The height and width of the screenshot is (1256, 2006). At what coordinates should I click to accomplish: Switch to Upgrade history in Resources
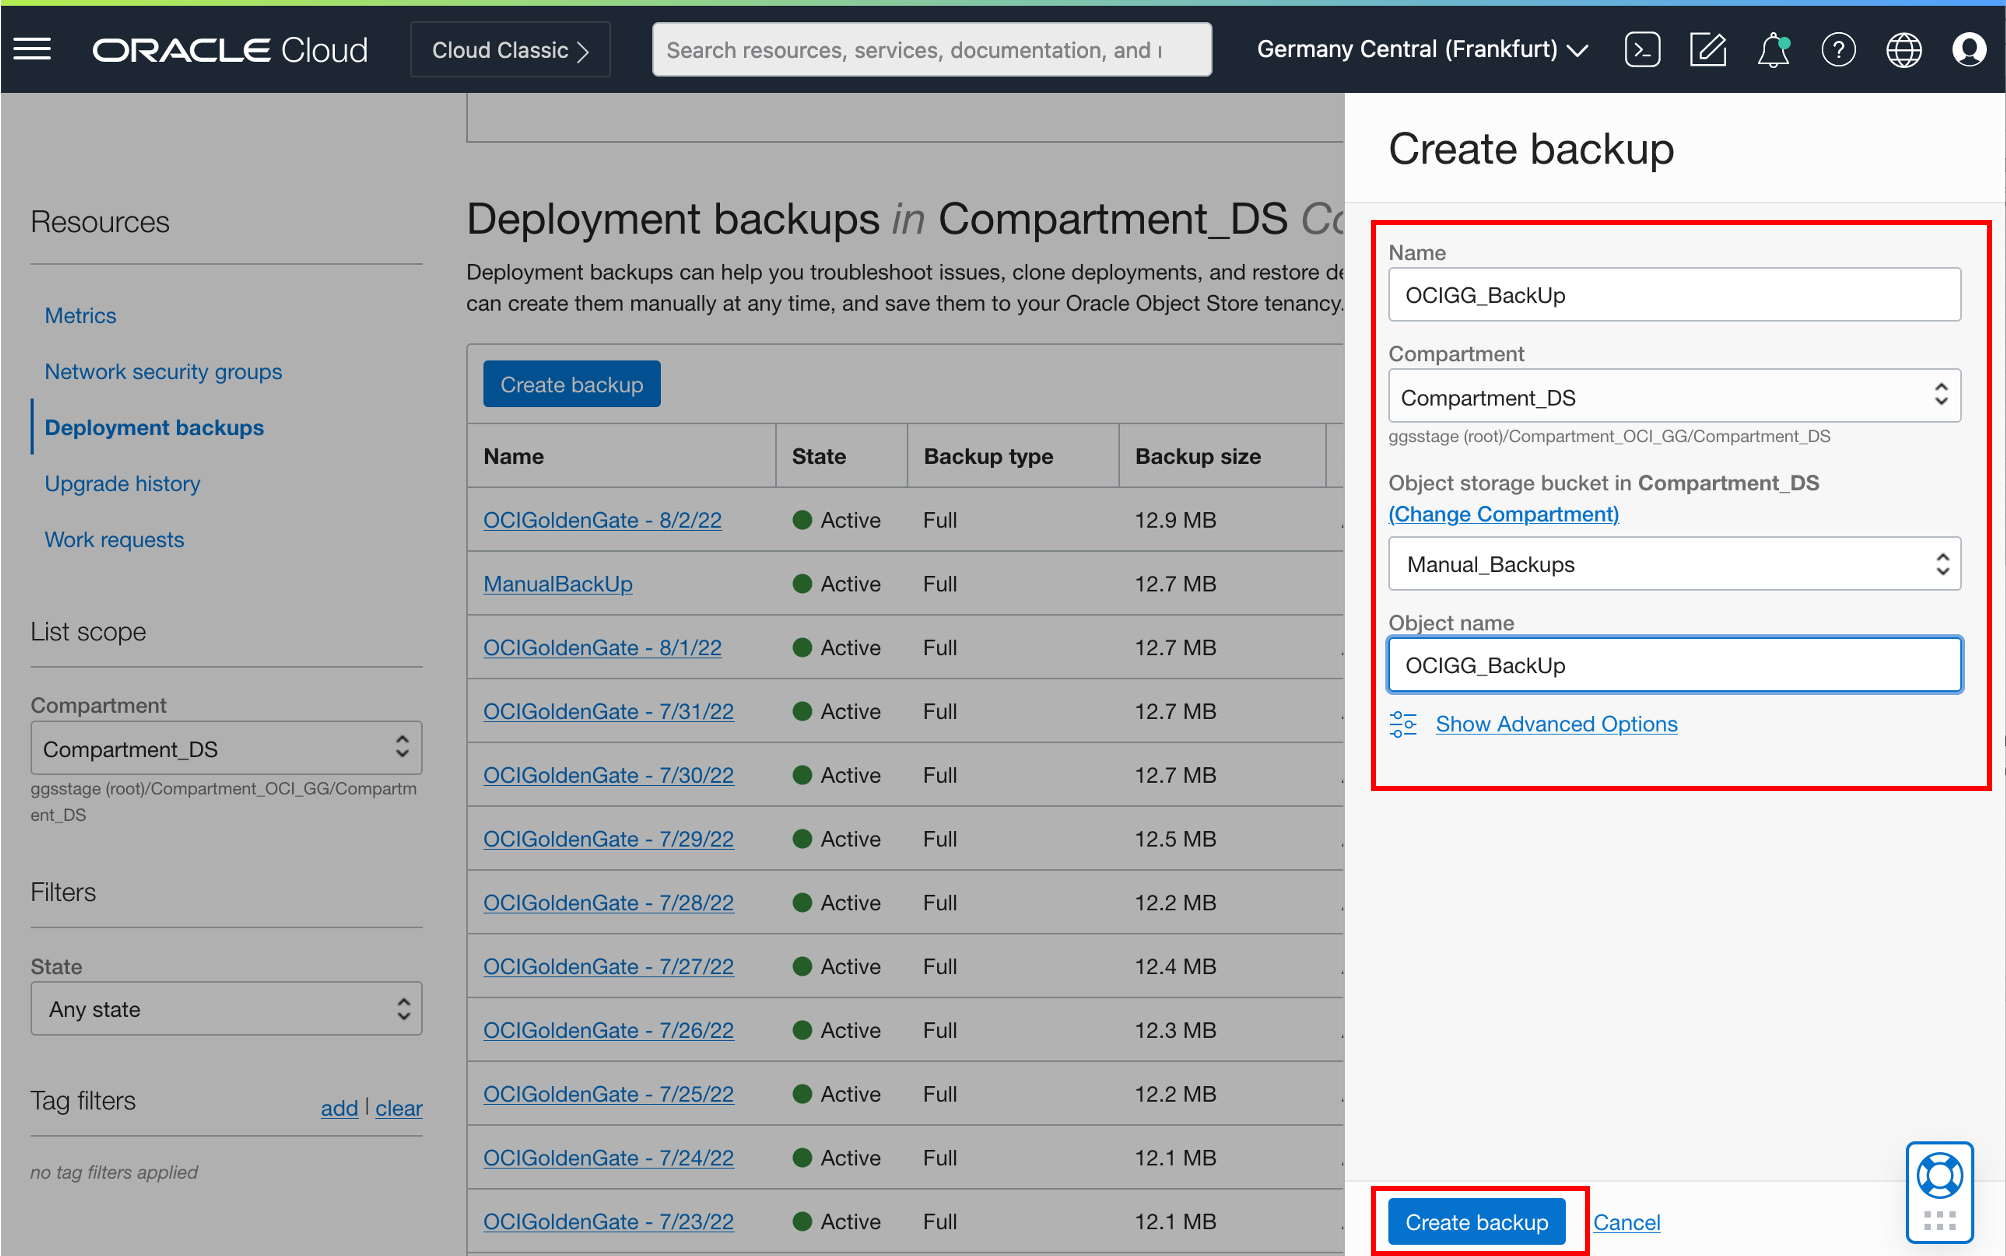[122, 483]
